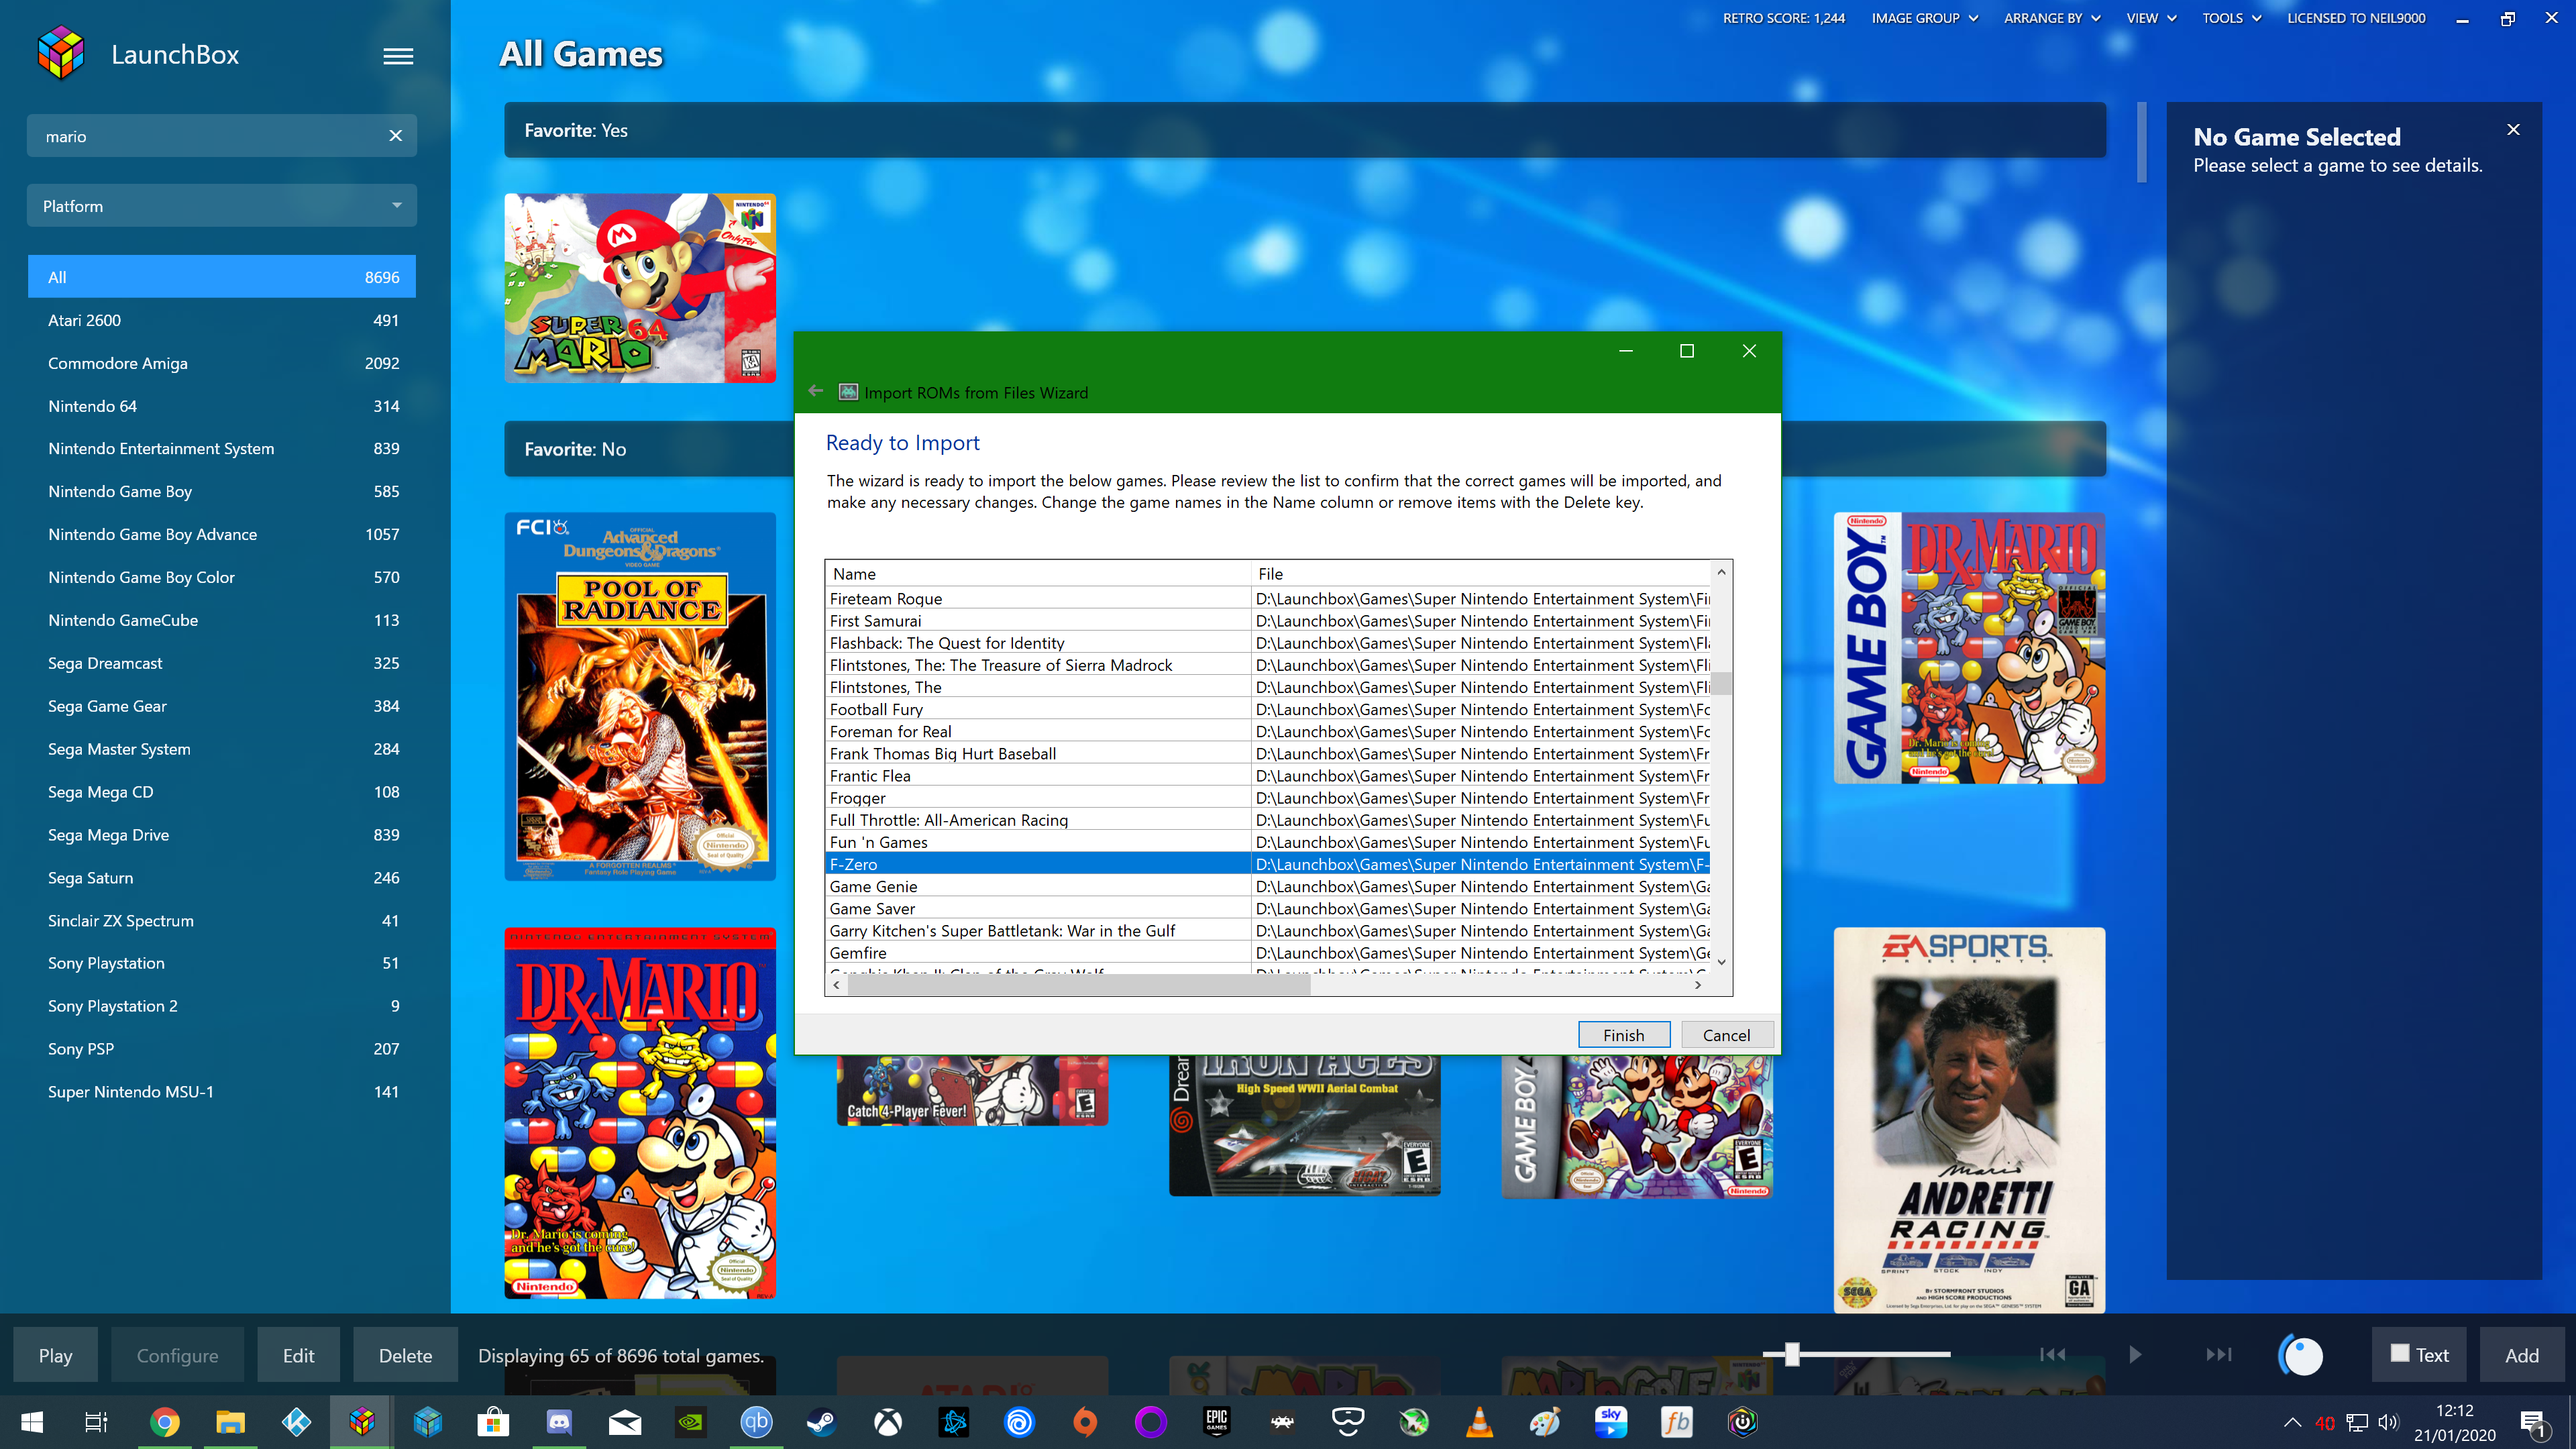Clear the mario search text

(x=396, y=136)
